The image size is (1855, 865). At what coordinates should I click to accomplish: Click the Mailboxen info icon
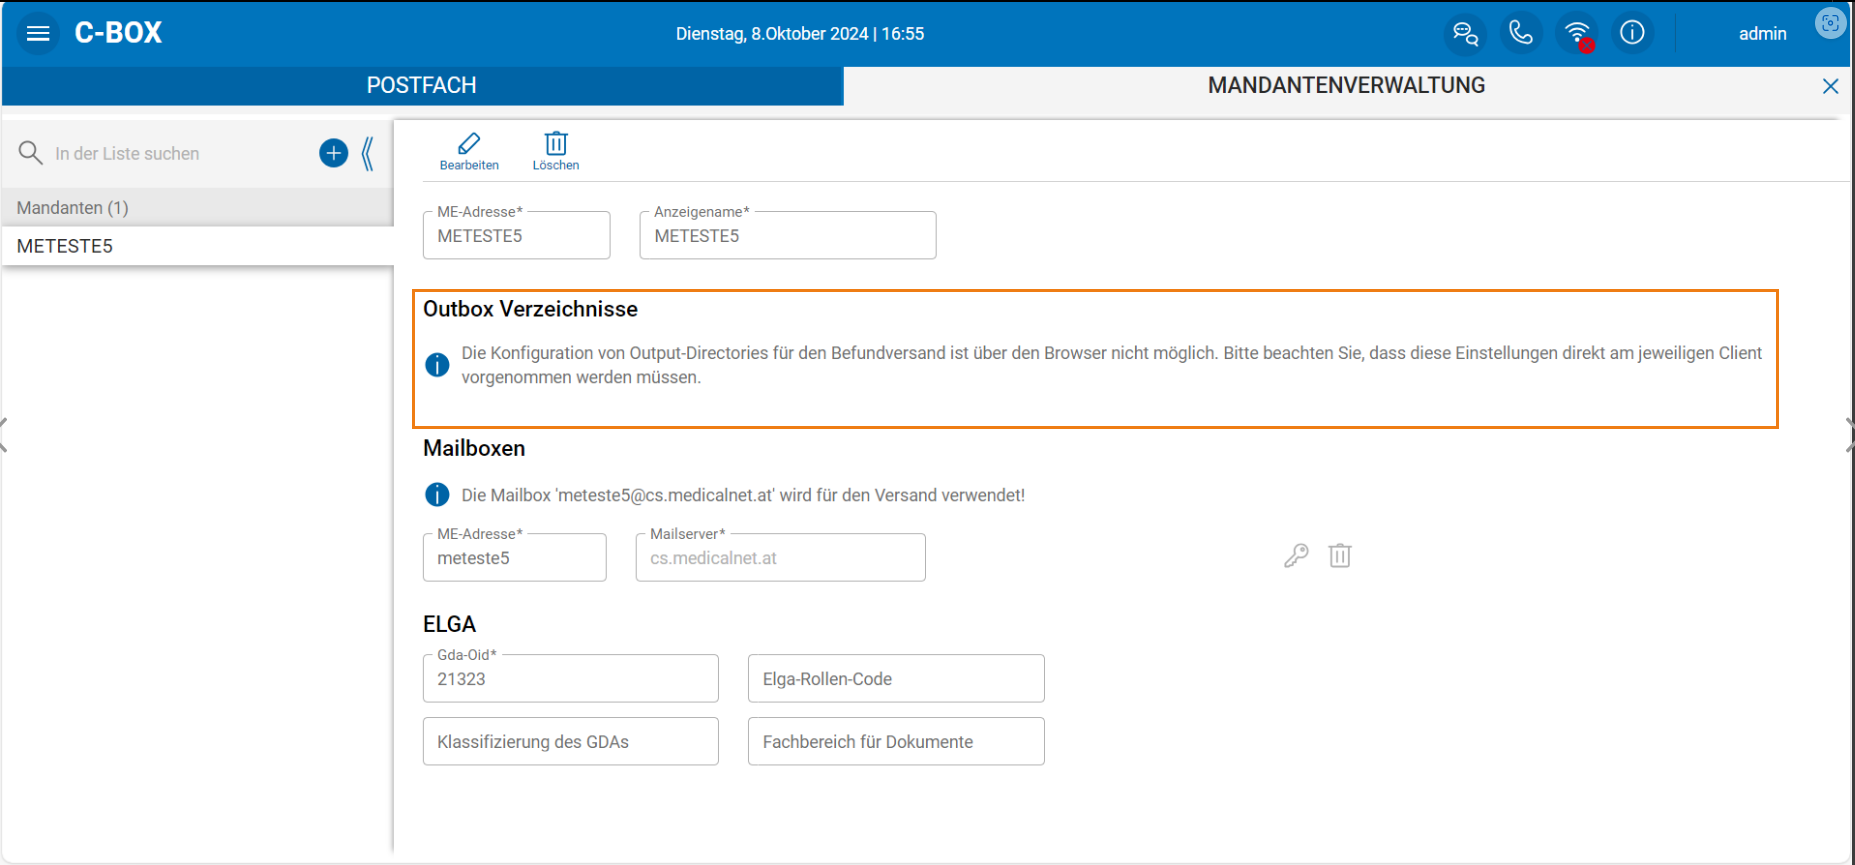[x=437, y=495]
